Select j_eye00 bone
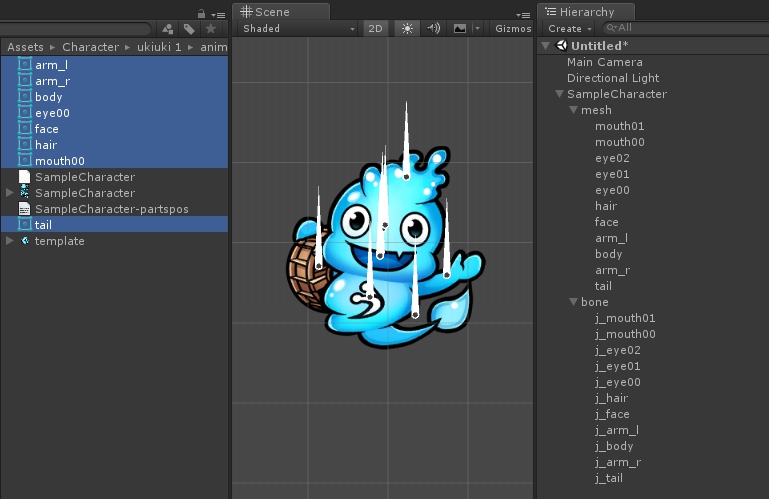This screenshot has height=499, width=769. (x=617, y=382)
